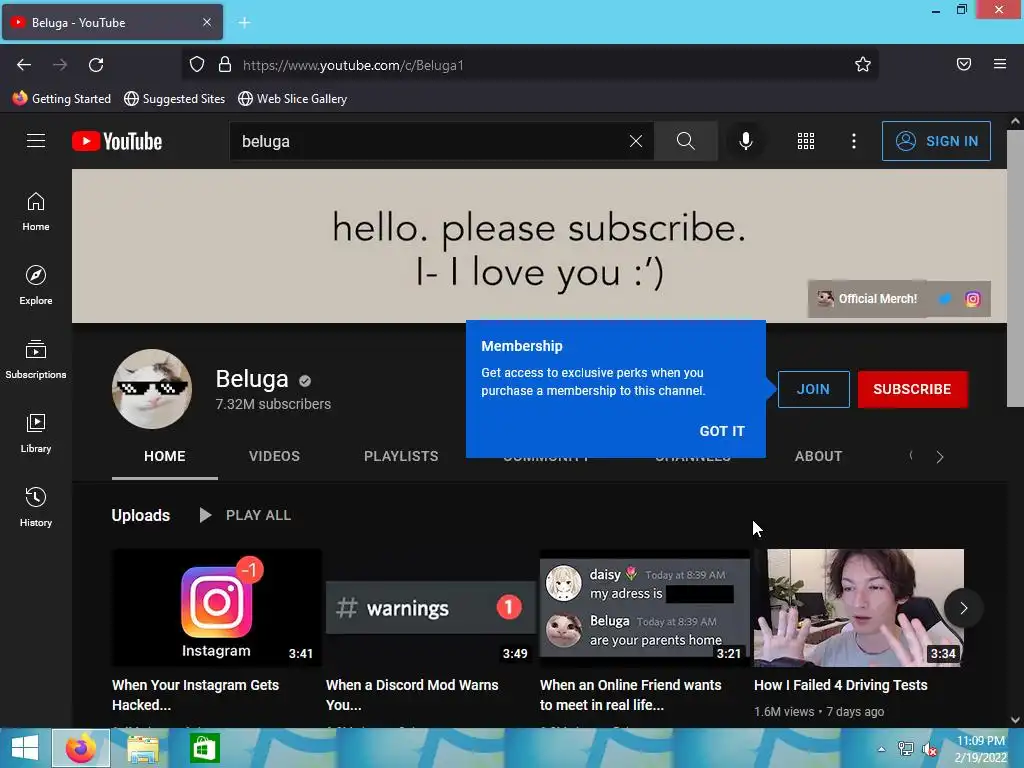Viewport: 1024px width, 768px height.
Task: Open Instagram Gets Hacked video thumbnail
Action: (217, 607)
